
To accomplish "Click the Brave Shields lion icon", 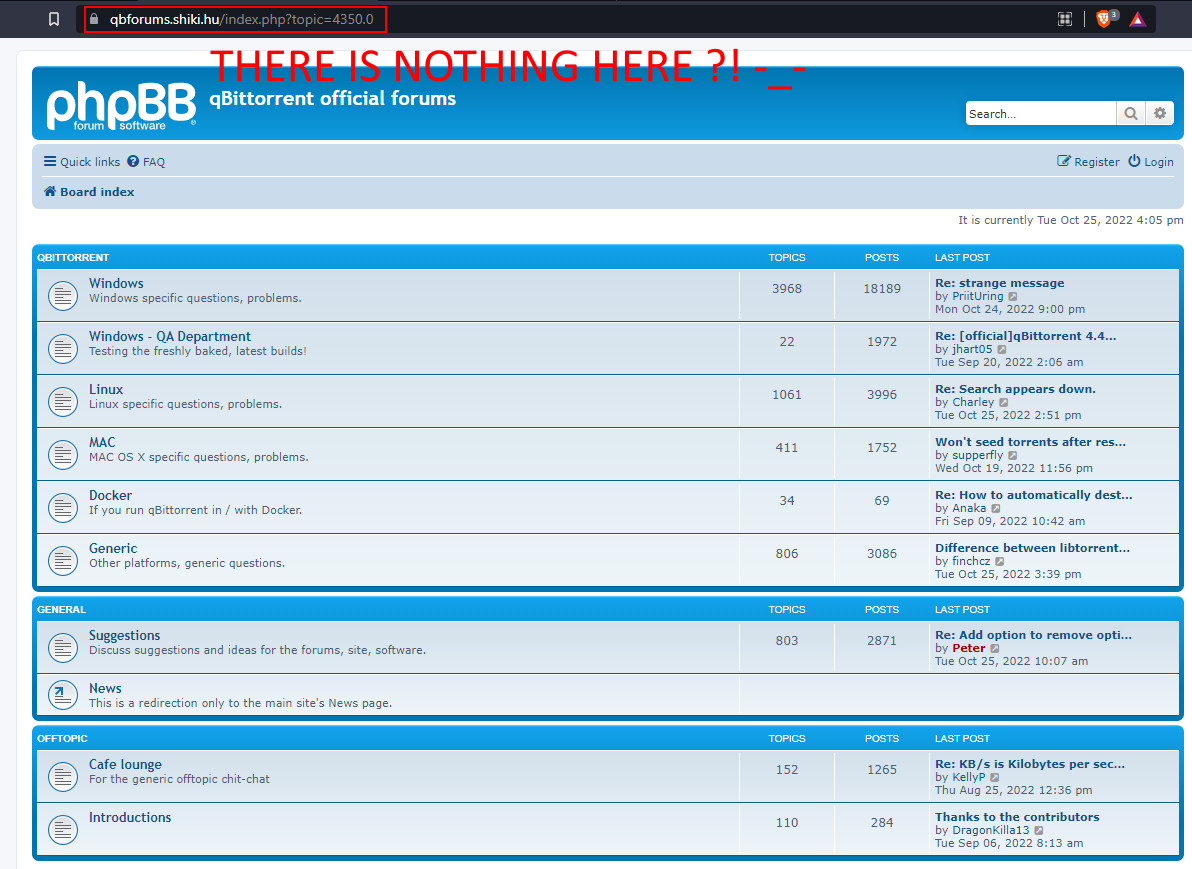I will tap(1104, 19).
